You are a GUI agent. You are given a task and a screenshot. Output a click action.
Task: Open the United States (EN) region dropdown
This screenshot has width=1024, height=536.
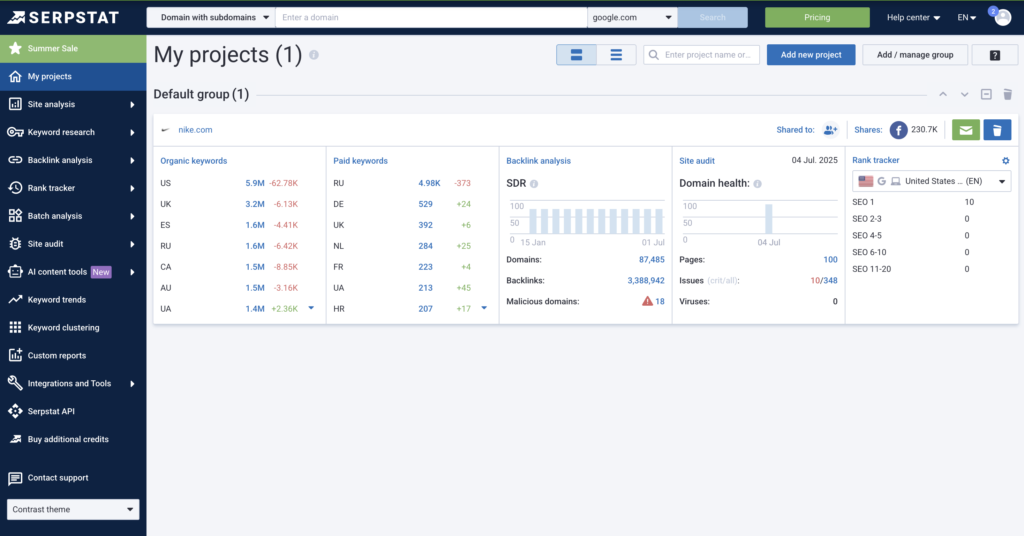pyautogui.click(x=931, y=181)
